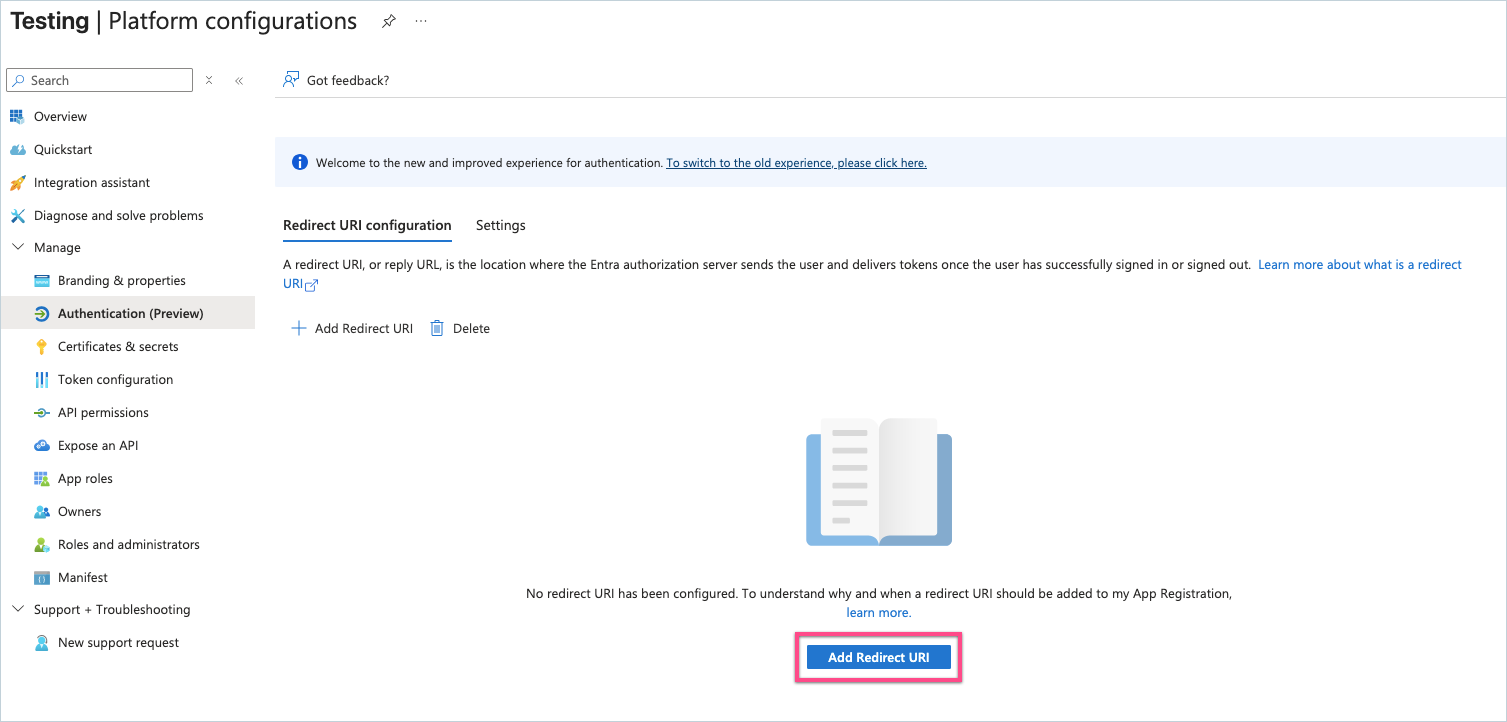
Task: Click the New support request person icon
Action: tap(42, 643)
